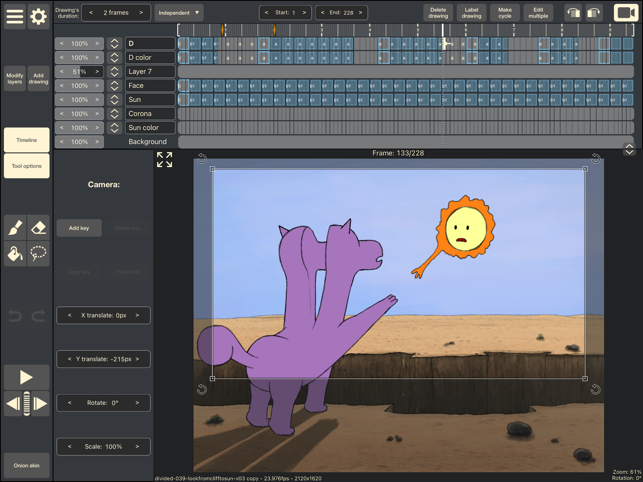
Task: Open the hamburger main menu
Action: tap(15, 16)
